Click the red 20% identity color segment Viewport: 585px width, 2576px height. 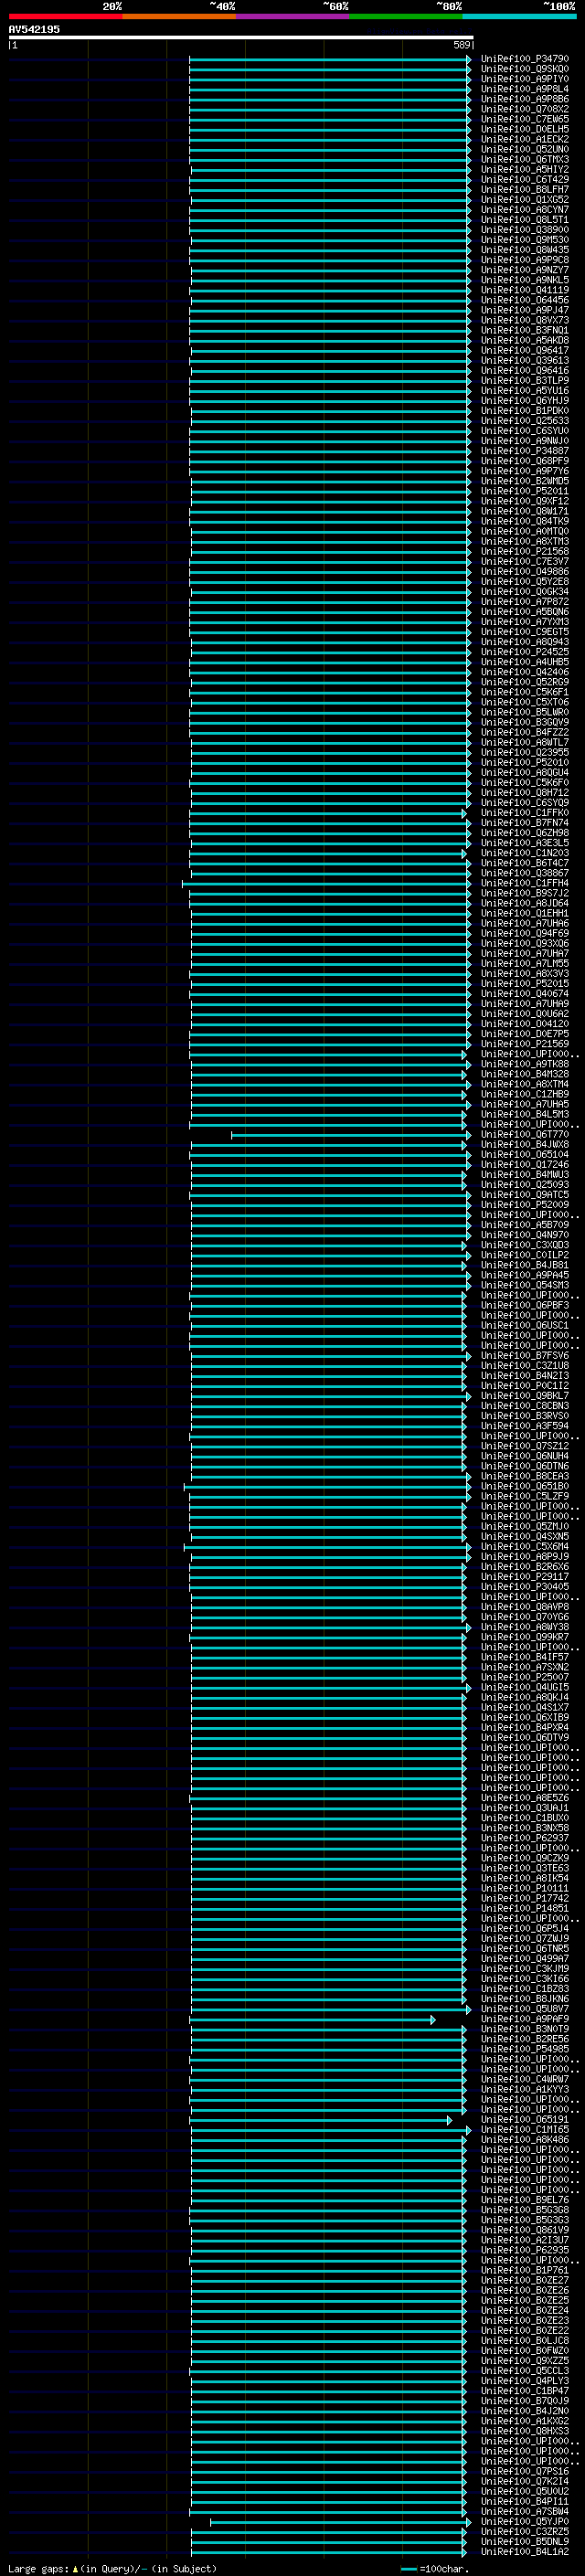(x=65, y=16)
